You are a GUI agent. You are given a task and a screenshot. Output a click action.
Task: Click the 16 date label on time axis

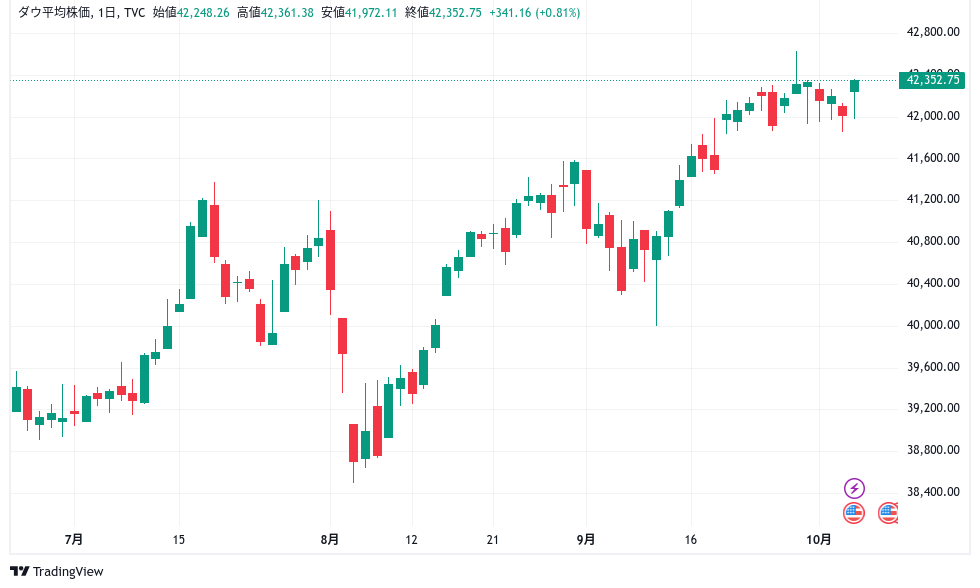click(691, 539)
